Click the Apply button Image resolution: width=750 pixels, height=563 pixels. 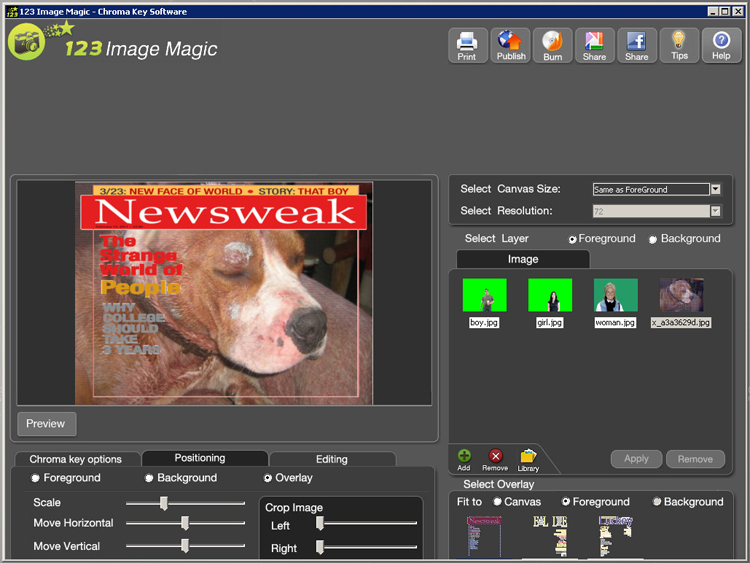pos(636,459)
